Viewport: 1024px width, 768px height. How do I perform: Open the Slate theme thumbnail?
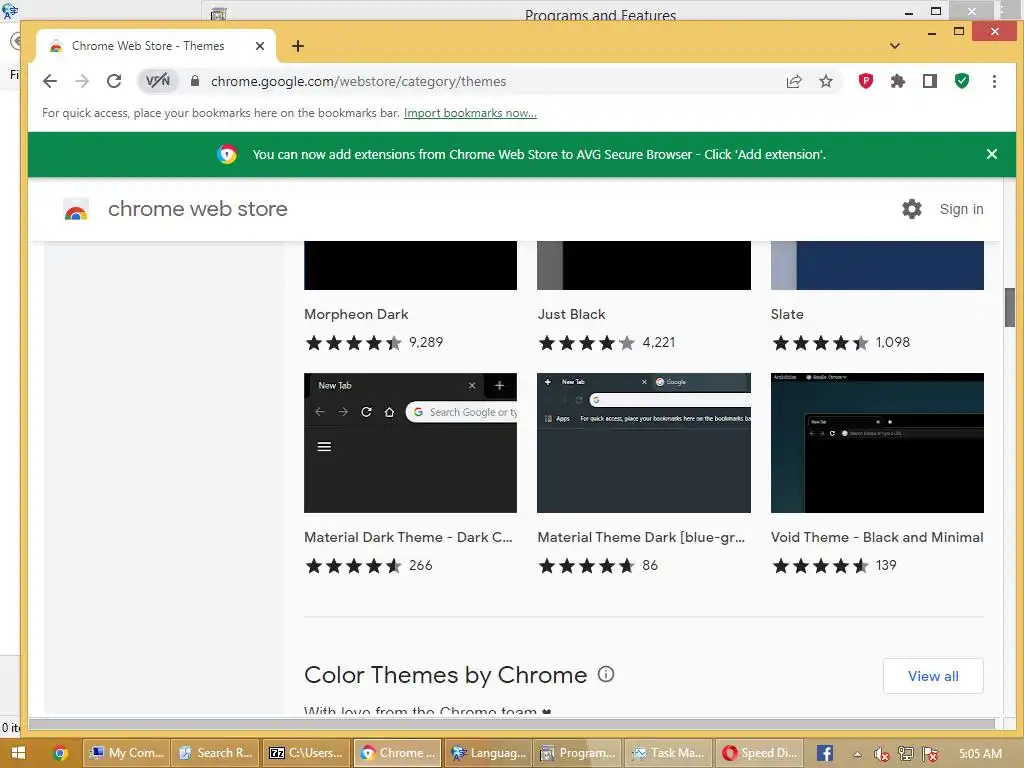point(877,265)
